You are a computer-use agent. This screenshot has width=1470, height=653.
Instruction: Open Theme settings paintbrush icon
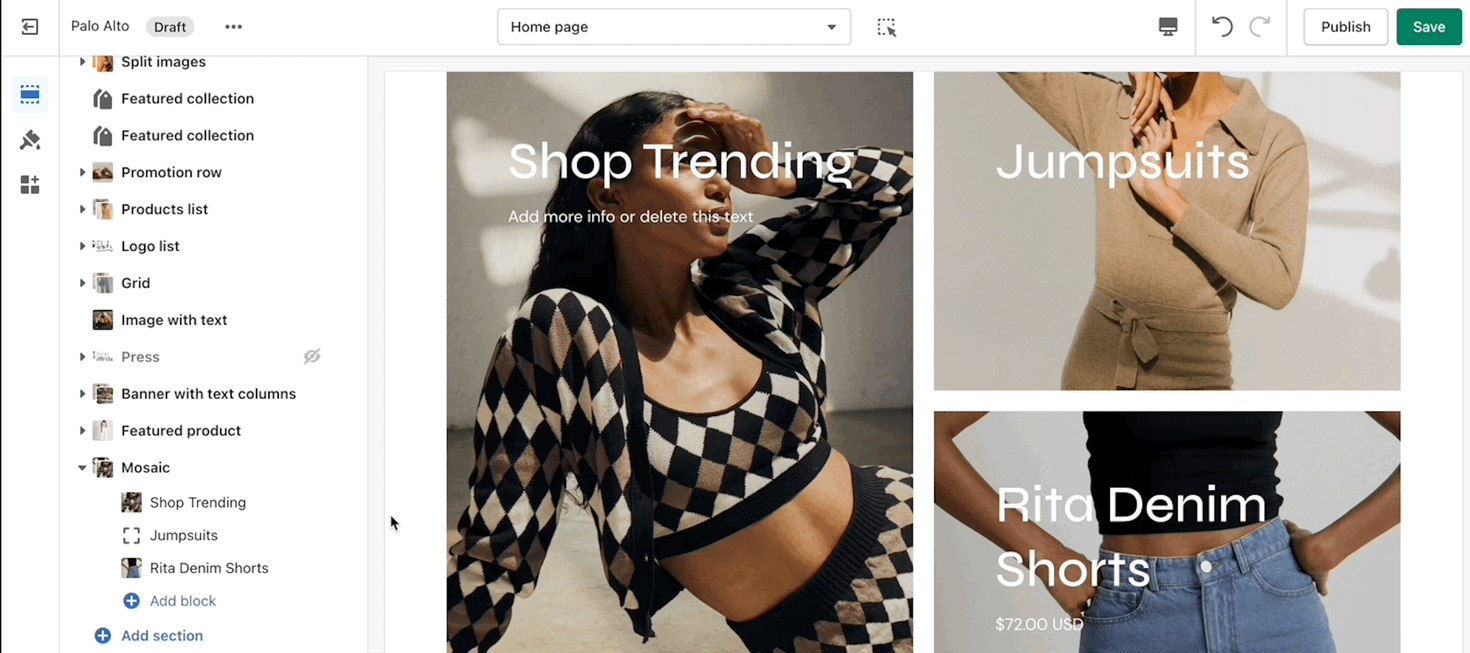pos(30,140)
